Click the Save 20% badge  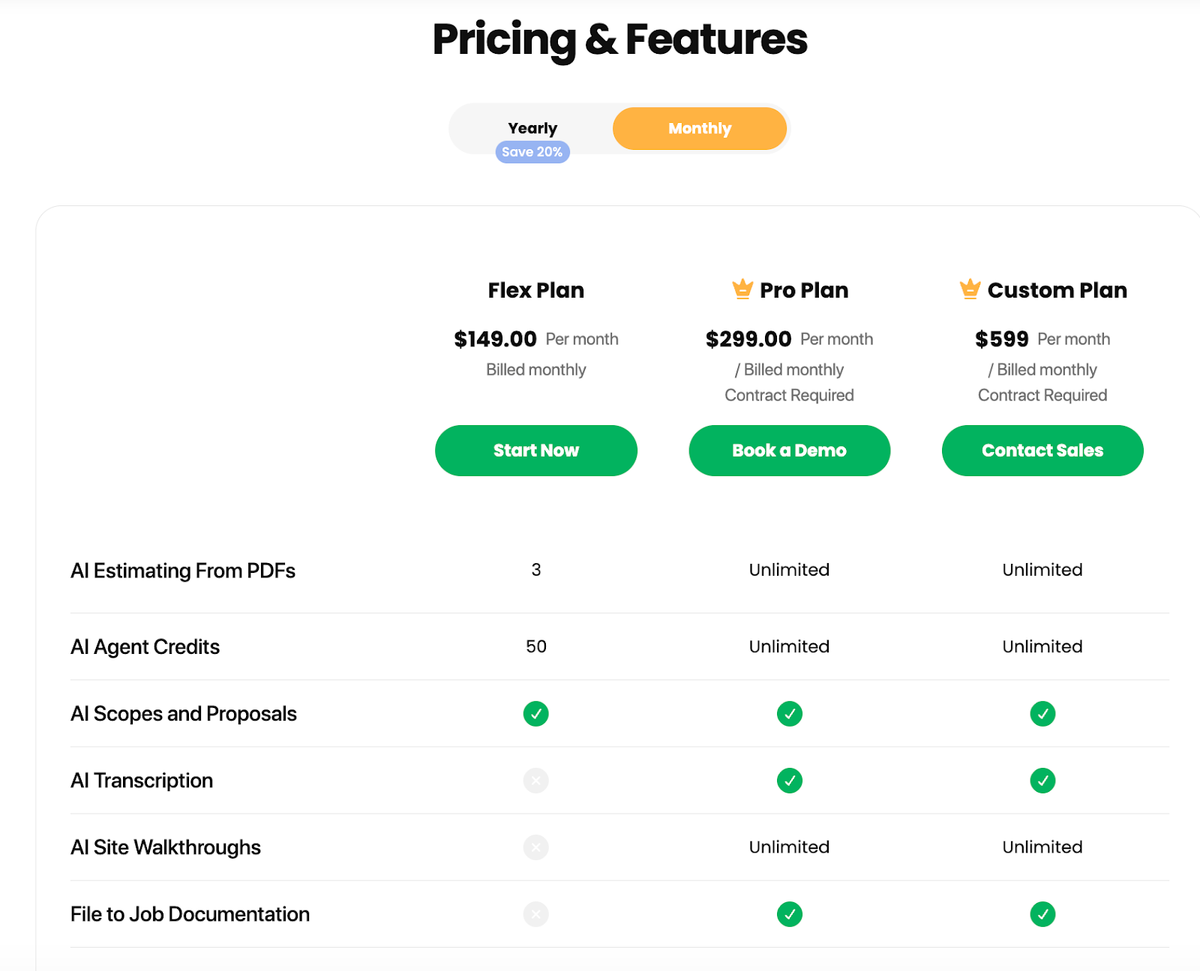click(x=532, y=152)
